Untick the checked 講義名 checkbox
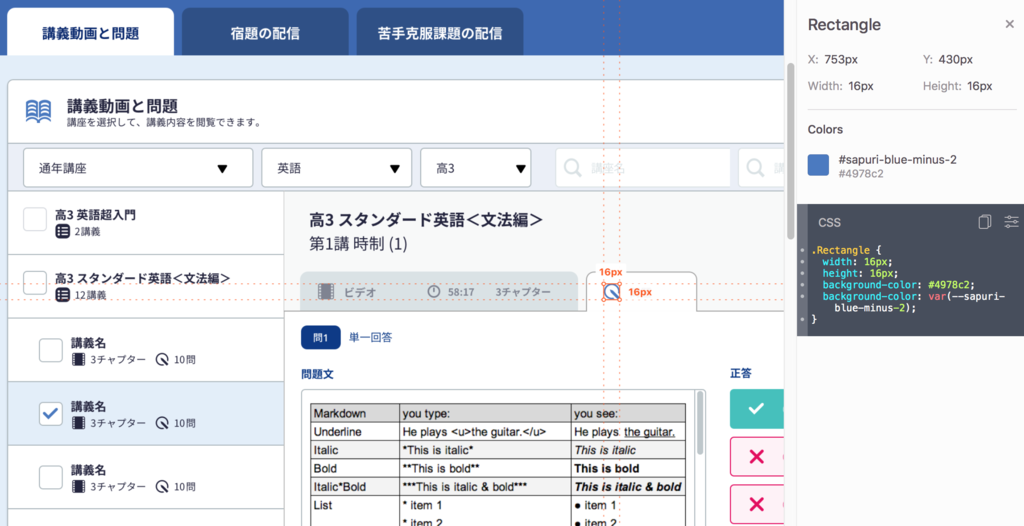Image resolution: width=1024 pixels, height=526 pixels. pos(51,414)
